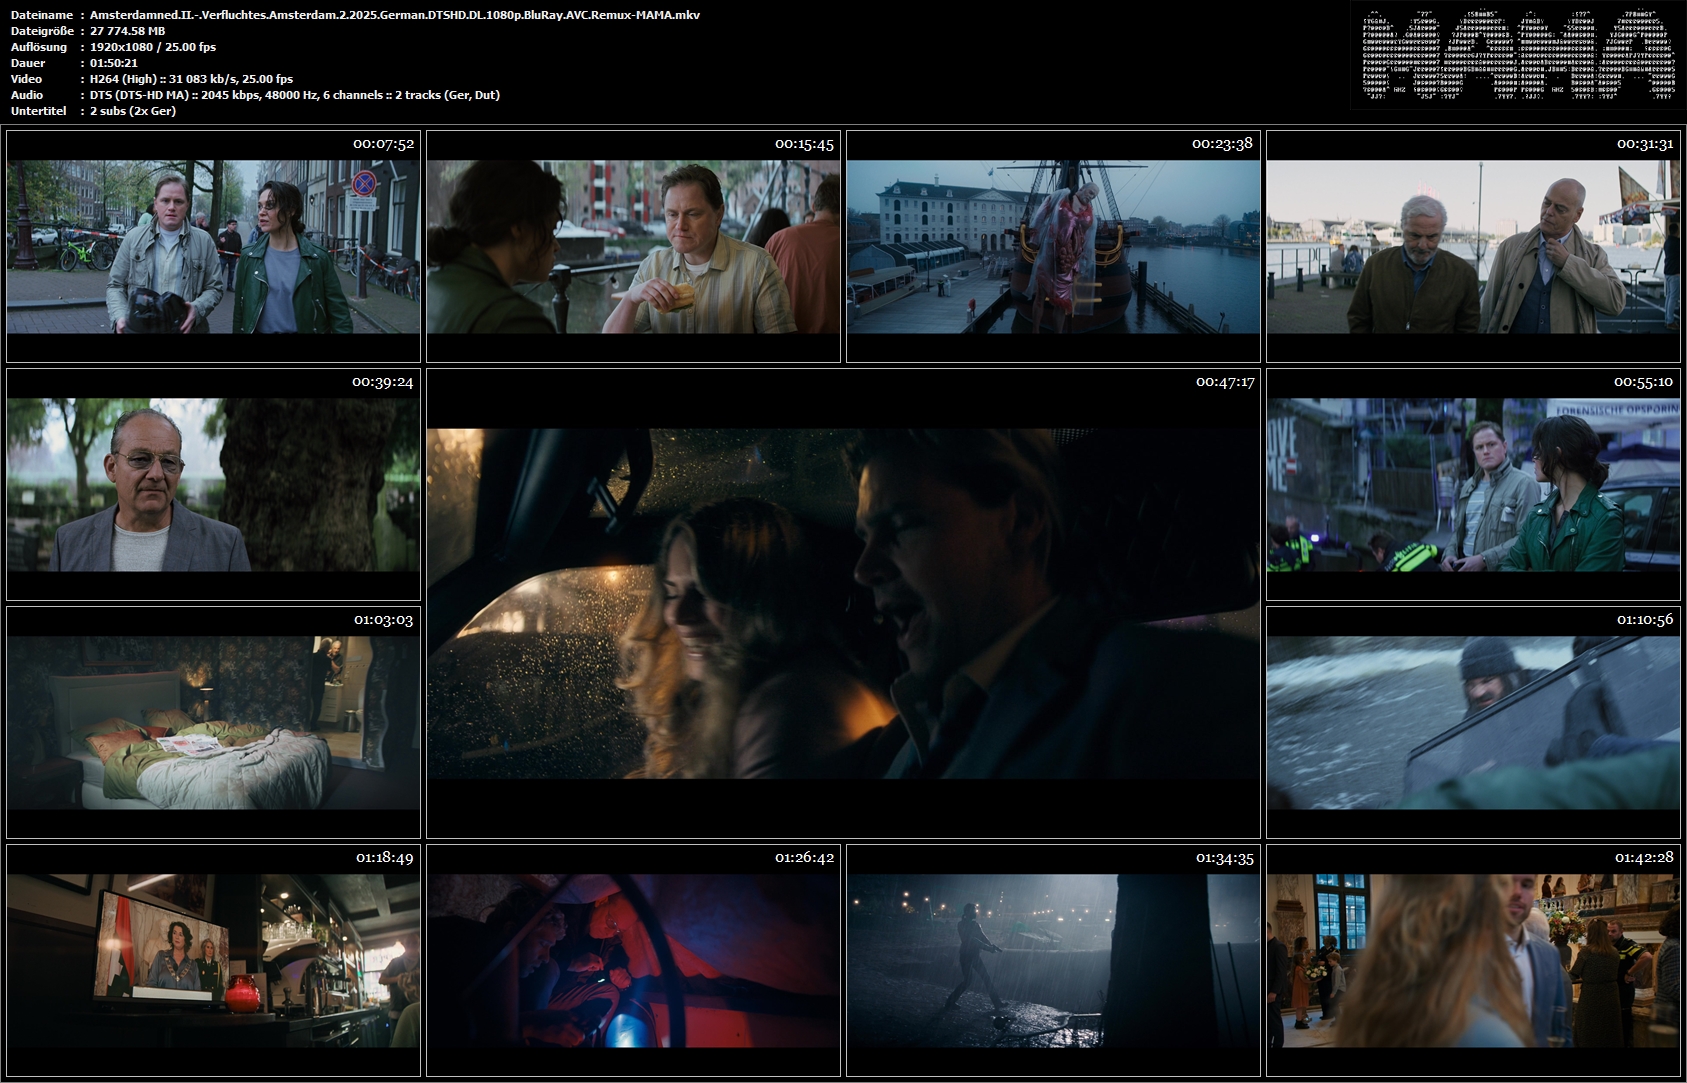This screenshot has width=1687, height=1083.
Task: Open the thumbnail timestamped 00:55:10
Action: [1473, 484]
